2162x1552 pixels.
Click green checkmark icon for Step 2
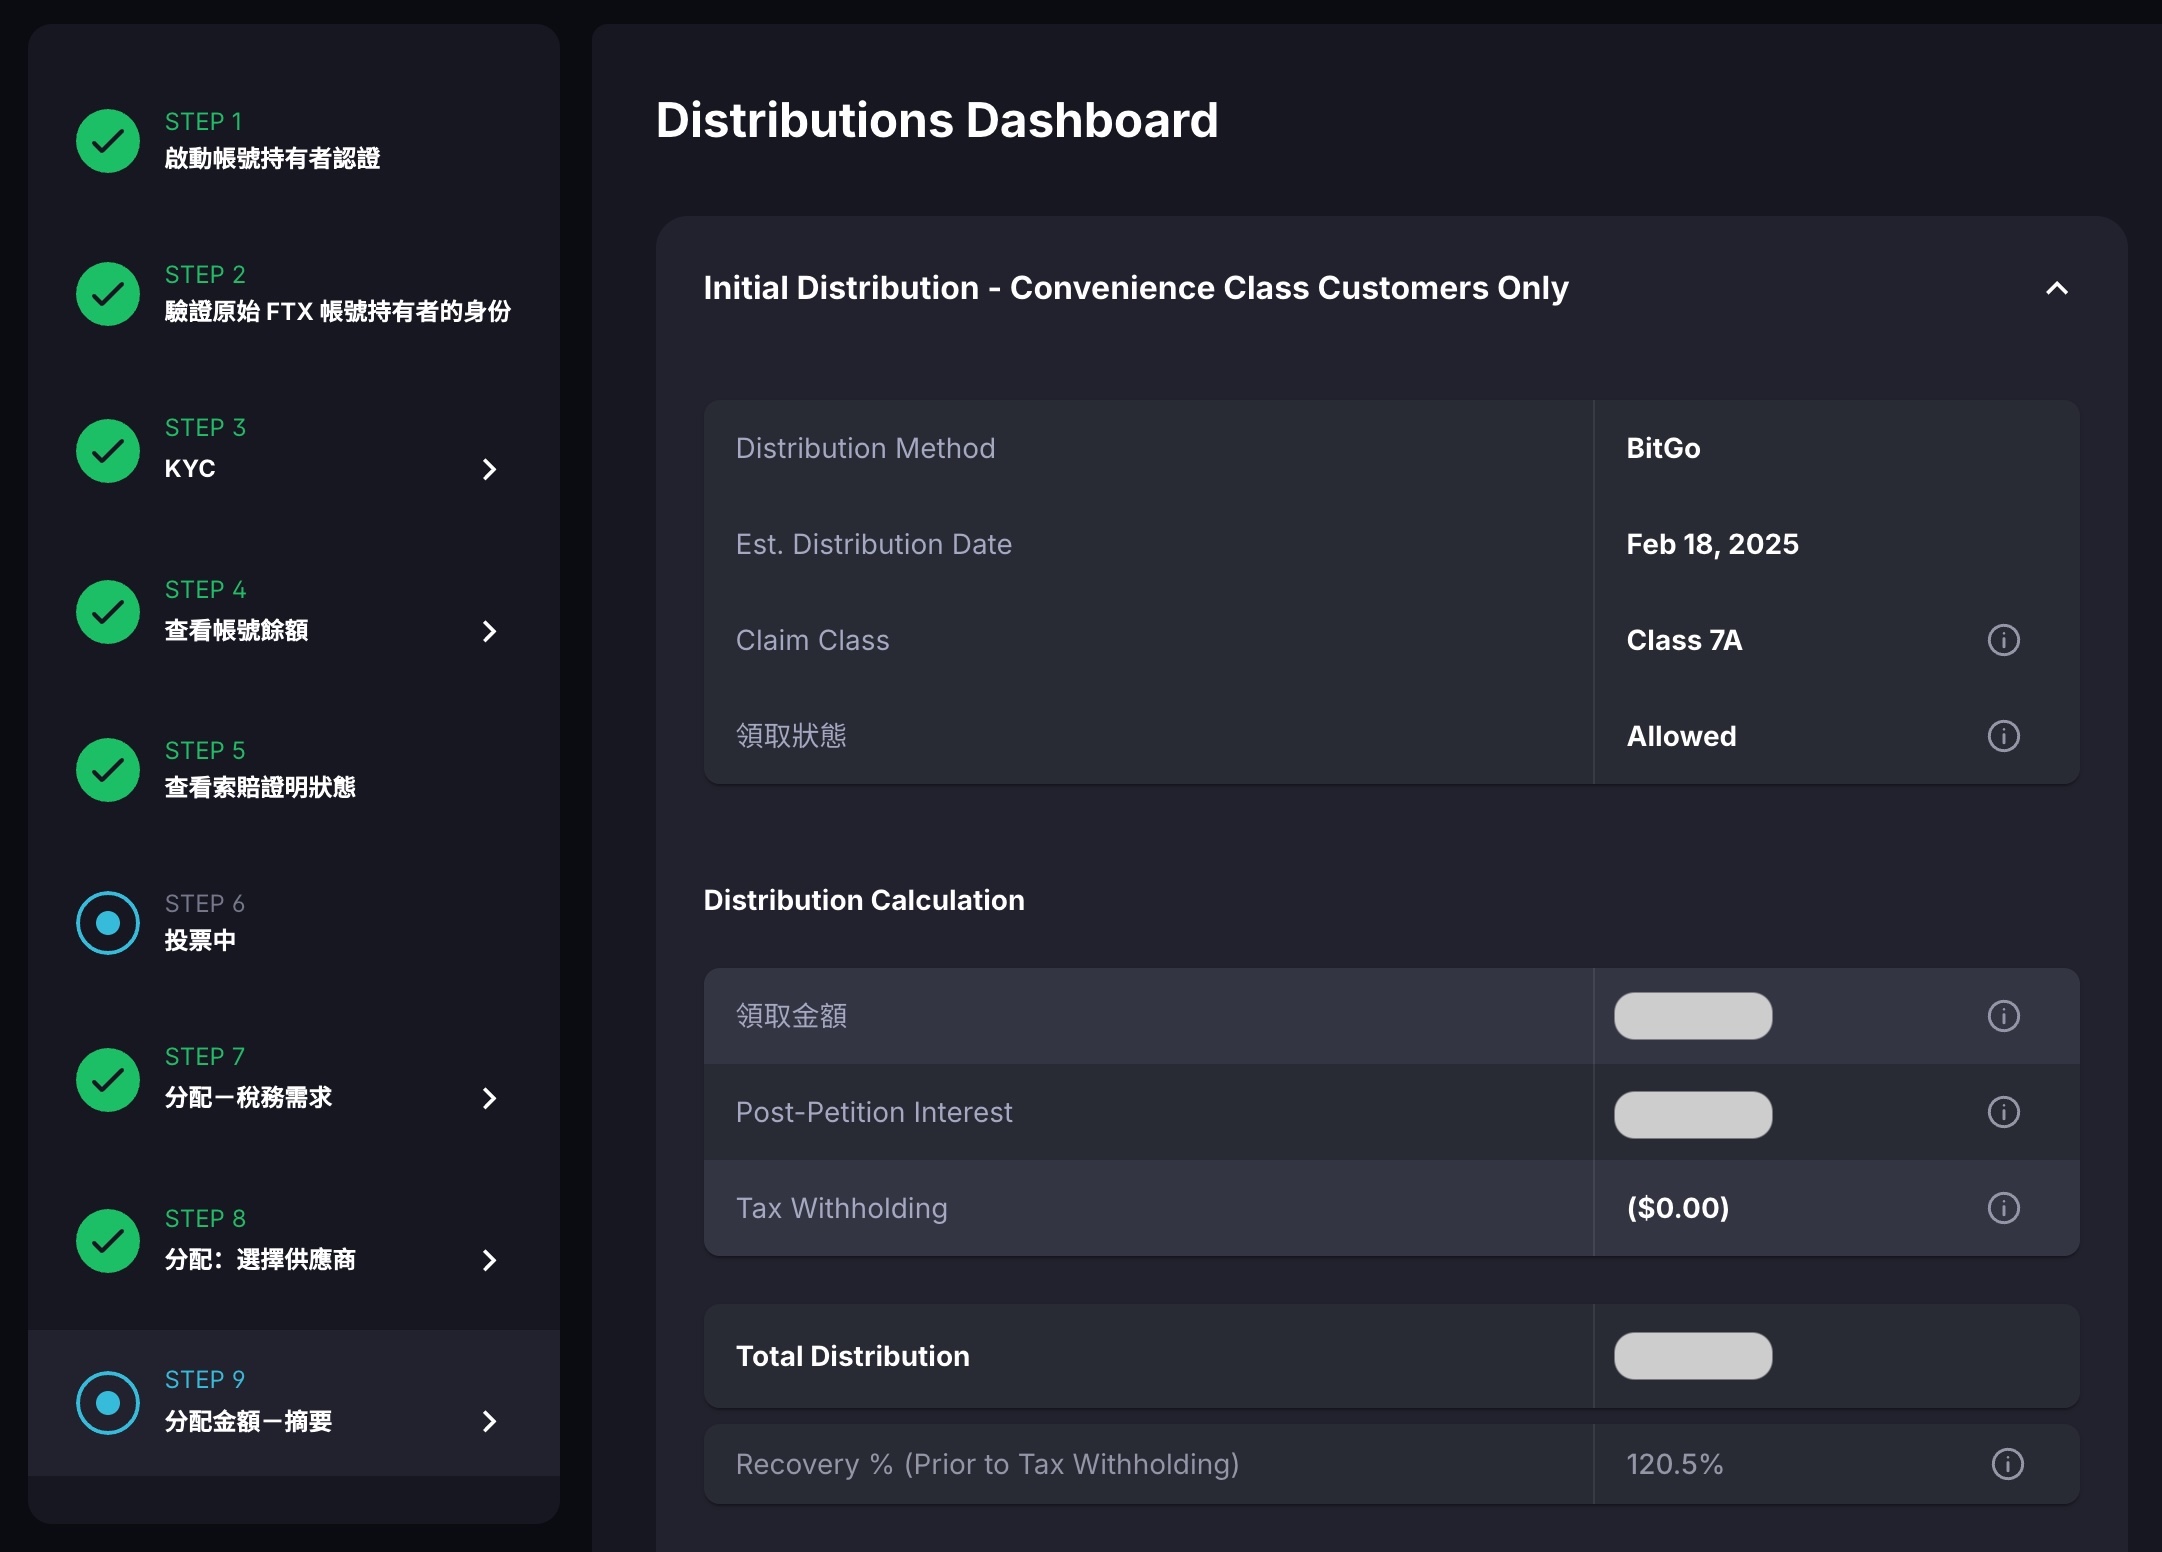[x=108, y=294]
